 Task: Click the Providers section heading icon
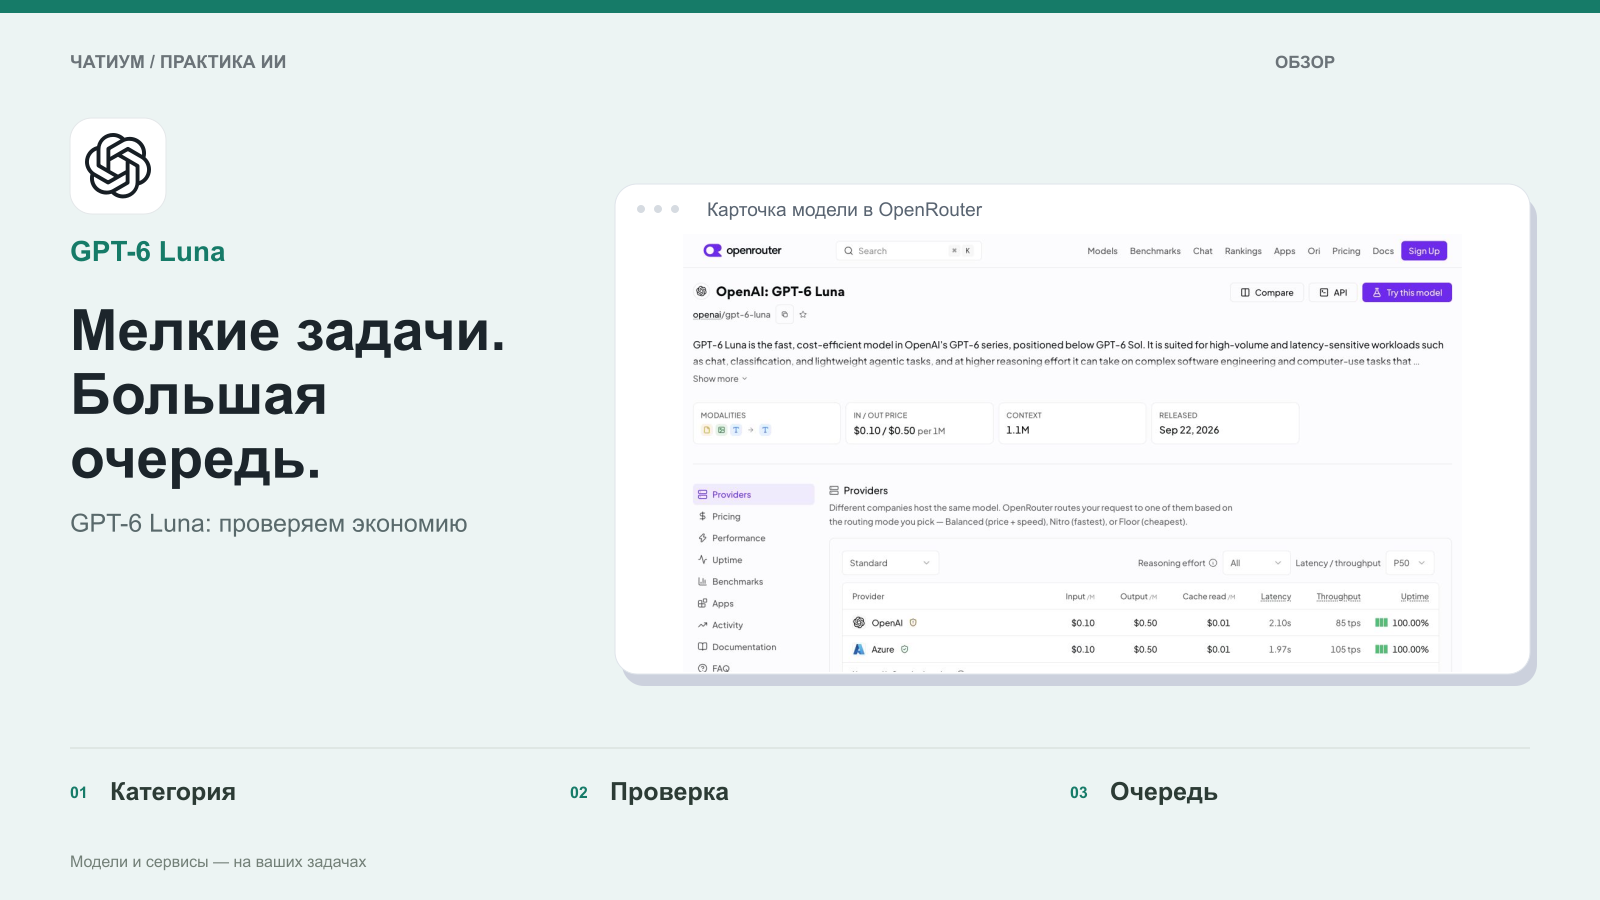[834, 491]
